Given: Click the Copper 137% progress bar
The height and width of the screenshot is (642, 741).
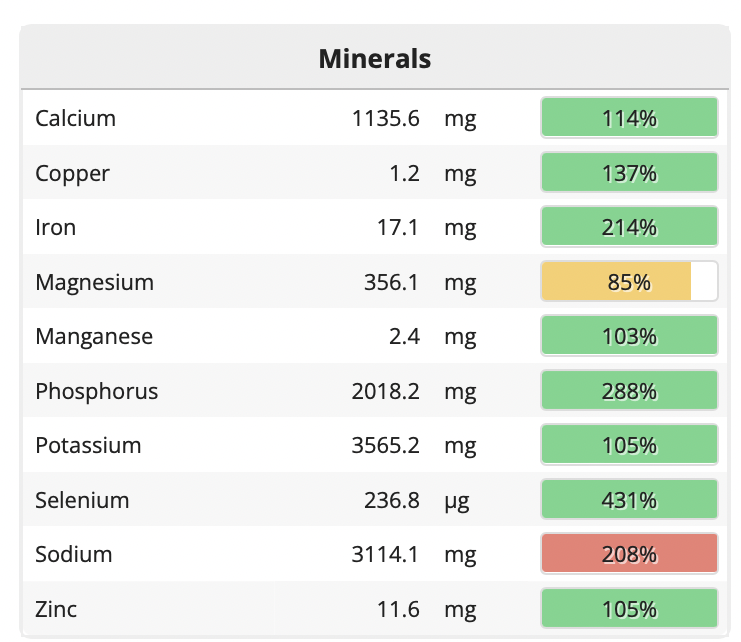Looking at the screenshot, I should click(x=629, y=173).
